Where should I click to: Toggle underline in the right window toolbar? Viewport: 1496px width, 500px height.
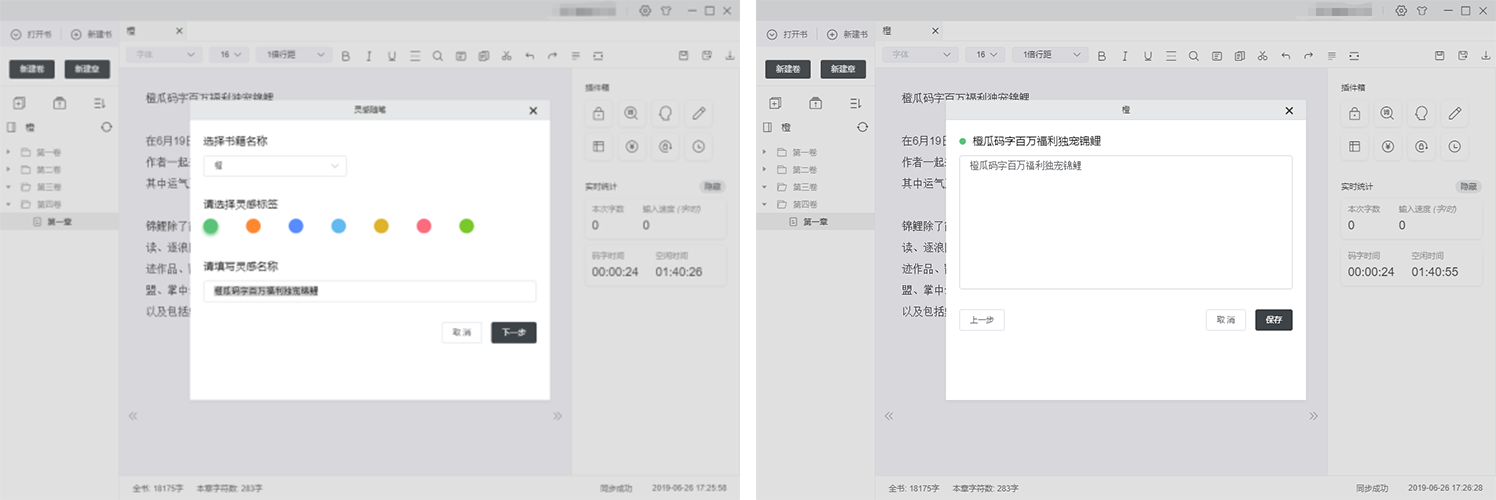click(x=1148, y=55)
